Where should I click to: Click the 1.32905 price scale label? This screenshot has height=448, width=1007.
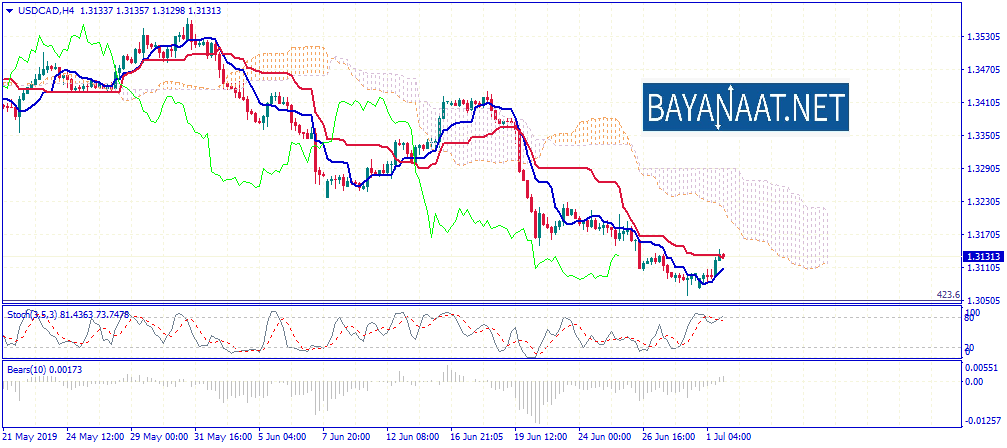(x=982, y=169)
